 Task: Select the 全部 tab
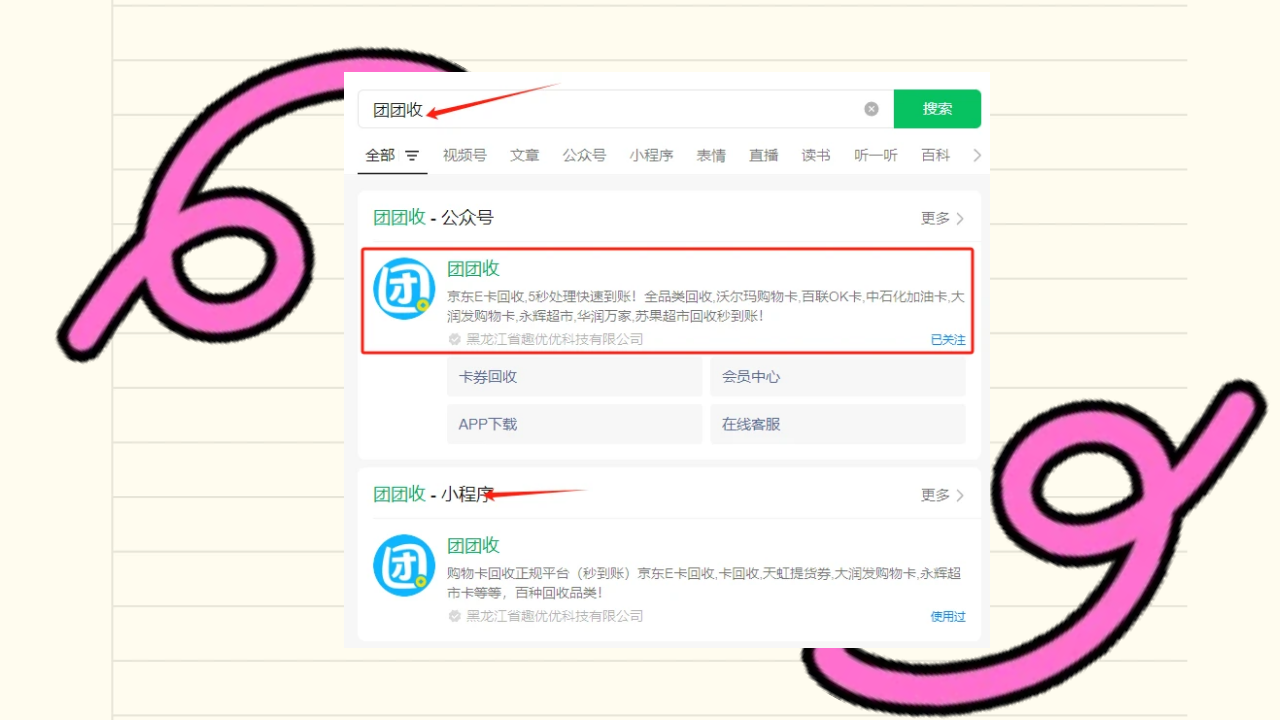(380, 155)
